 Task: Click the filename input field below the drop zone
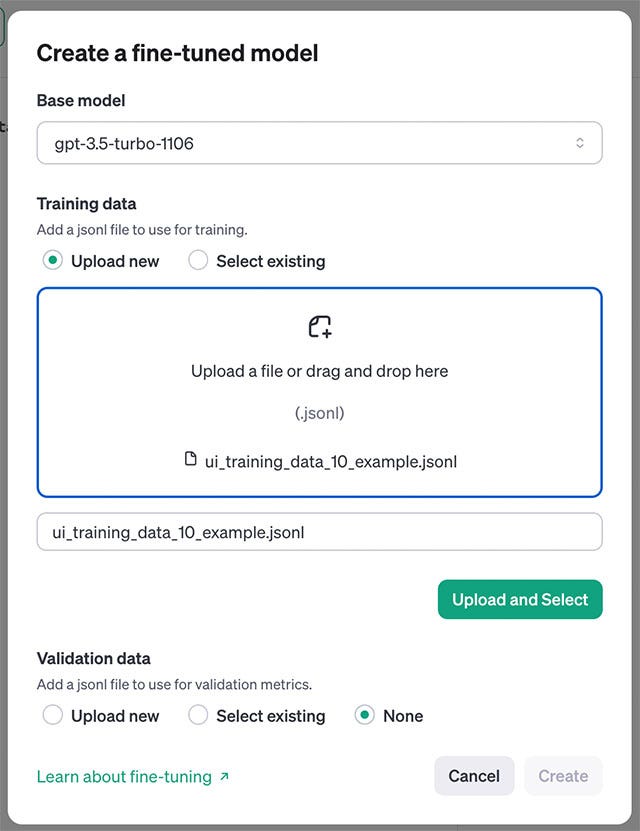tap(319, 531)
